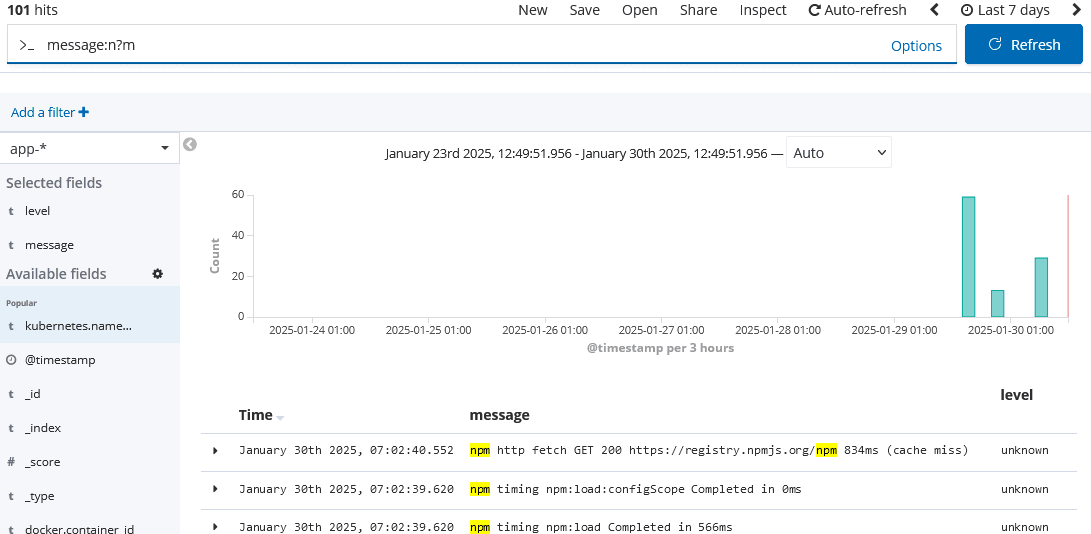Open the Save menu item
Screen dimensions: 1091x534
click(x=585, y=10)
